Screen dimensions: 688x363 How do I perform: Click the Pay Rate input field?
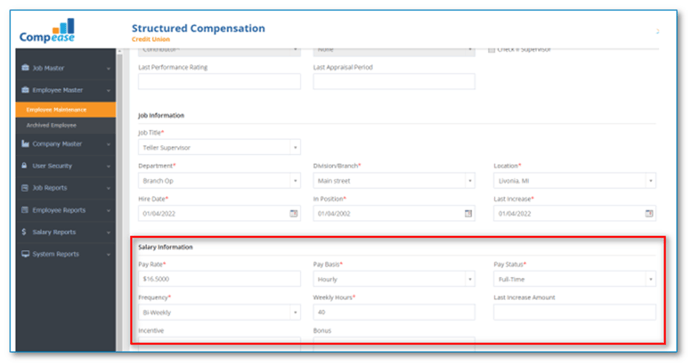(x=219, y=279)
